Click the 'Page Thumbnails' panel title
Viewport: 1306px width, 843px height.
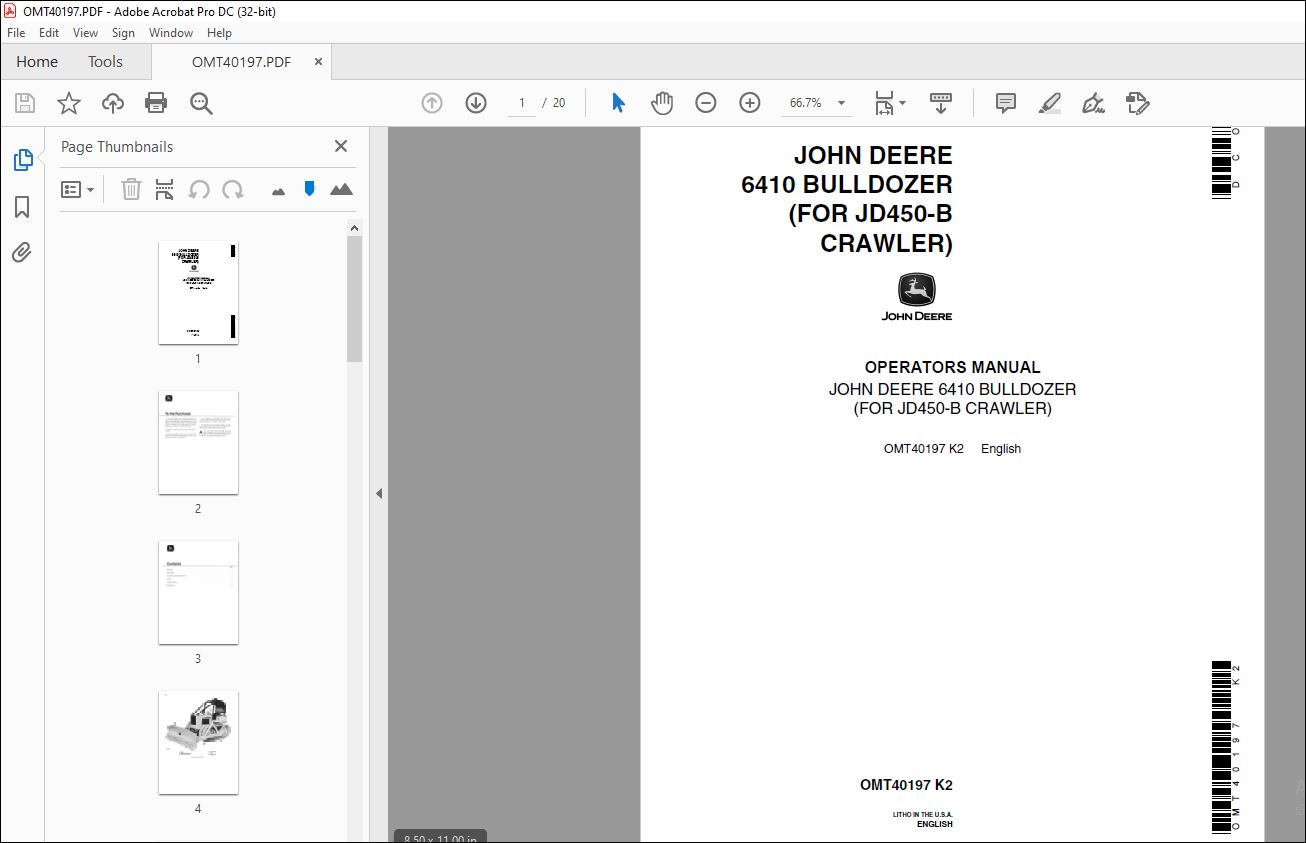tap(117, 147)
